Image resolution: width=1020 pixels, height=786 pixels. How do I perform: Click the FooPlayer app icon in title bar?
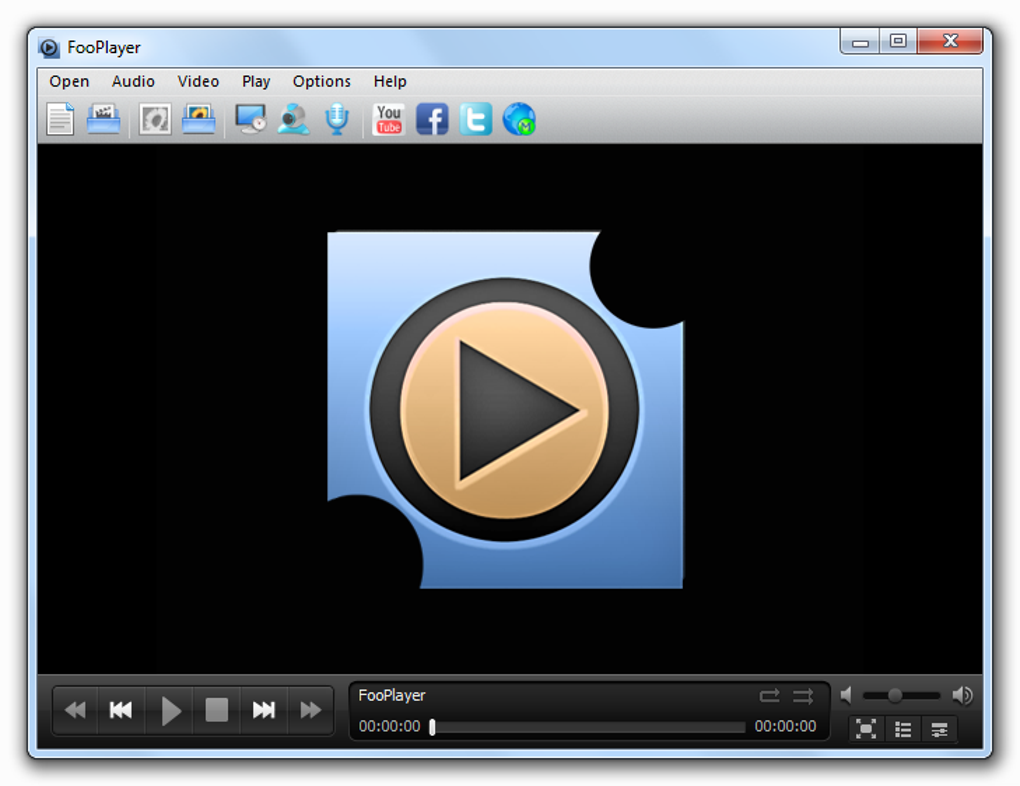point(49,47)
